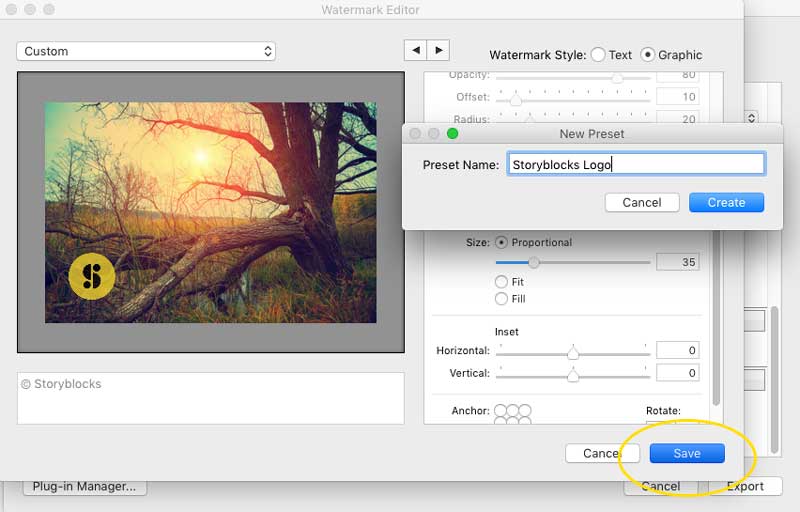The width and height of the screenshot is (800, 512).
Task: Open Plug-in Manager in Export window
Action: click(x=85, y=487)
